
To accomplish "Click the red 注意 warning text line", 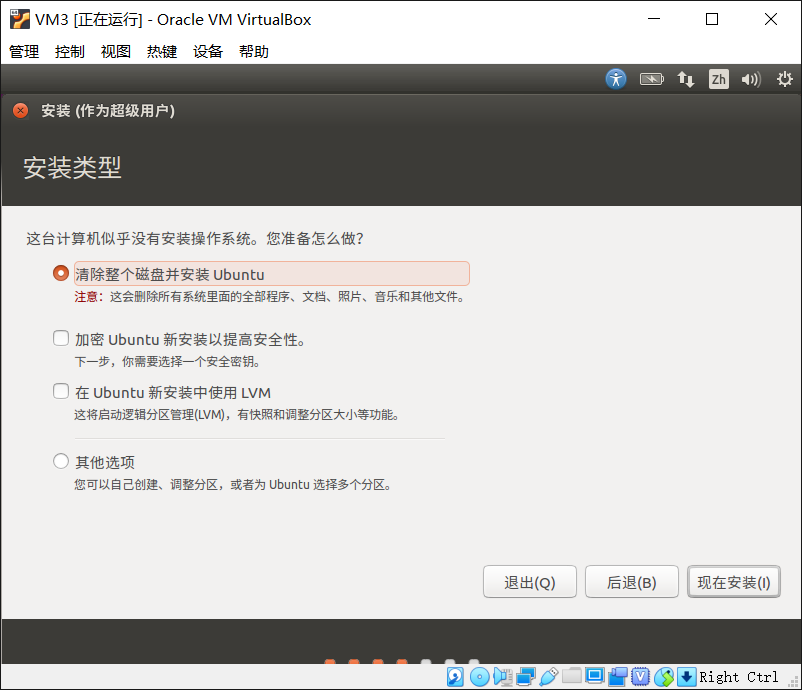I will (x=270, y=297).
